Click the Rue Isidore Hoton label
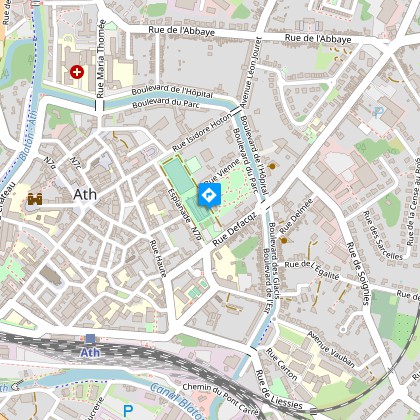 202,132
